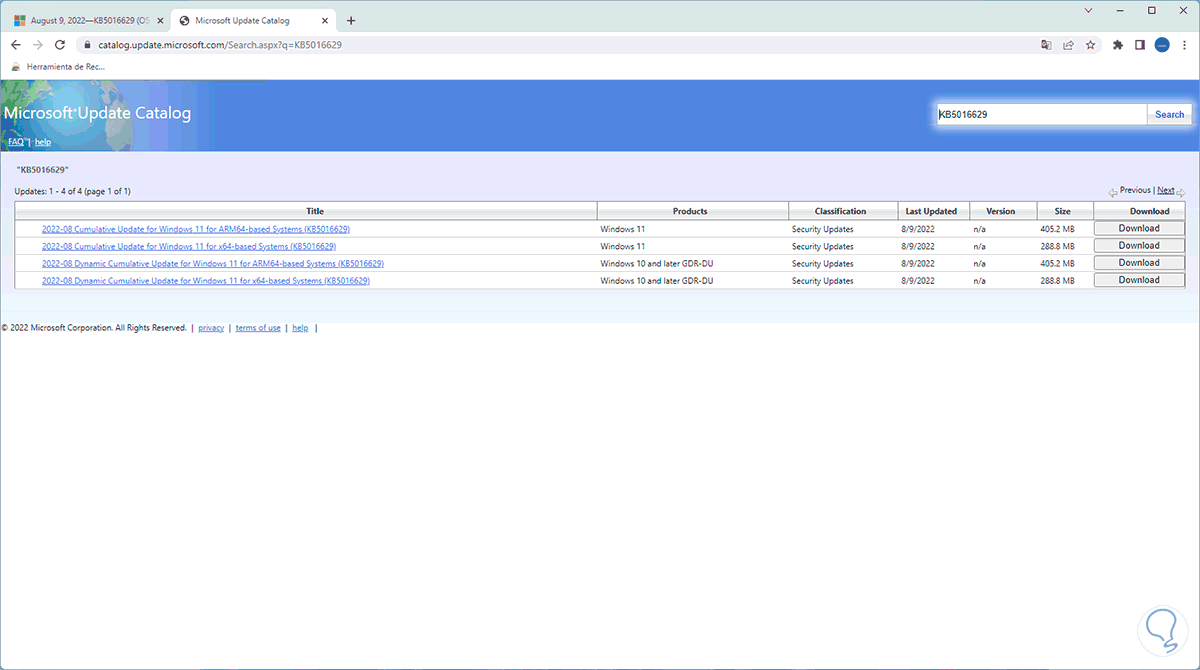
Task: Open a new tab with the plus icon
Action: (x=351, y=20)
